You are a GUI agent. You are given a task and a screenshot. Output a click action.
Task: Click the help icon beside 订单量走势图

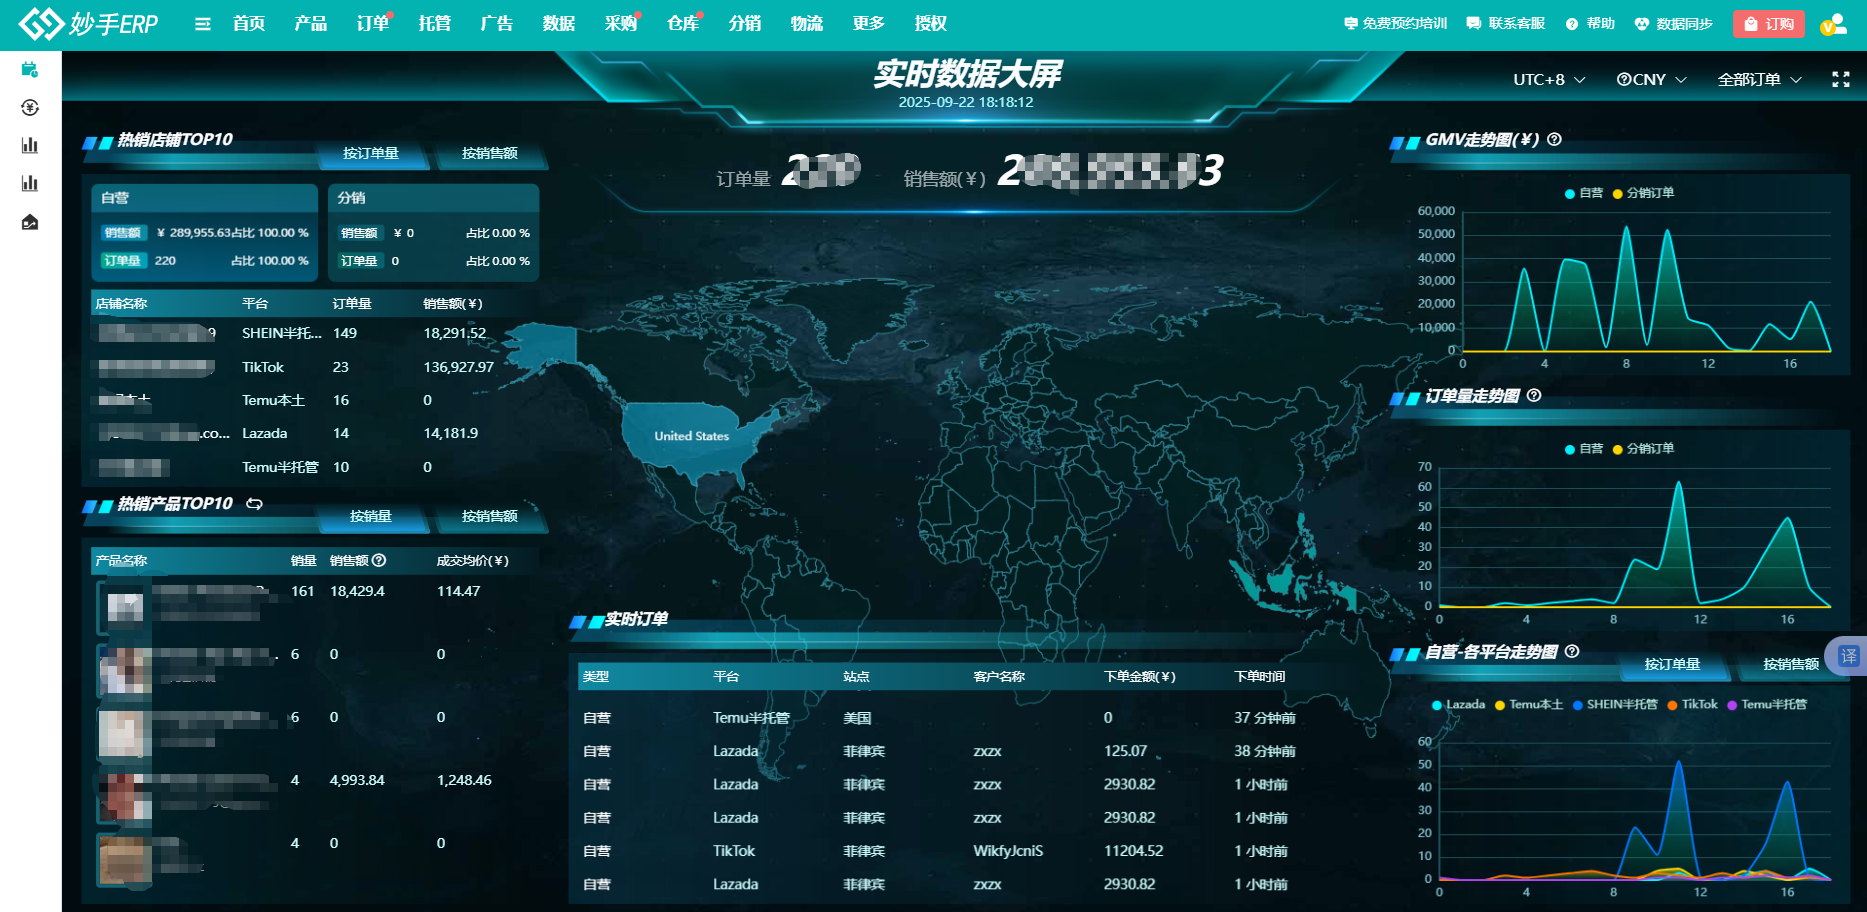point(1534,395)
